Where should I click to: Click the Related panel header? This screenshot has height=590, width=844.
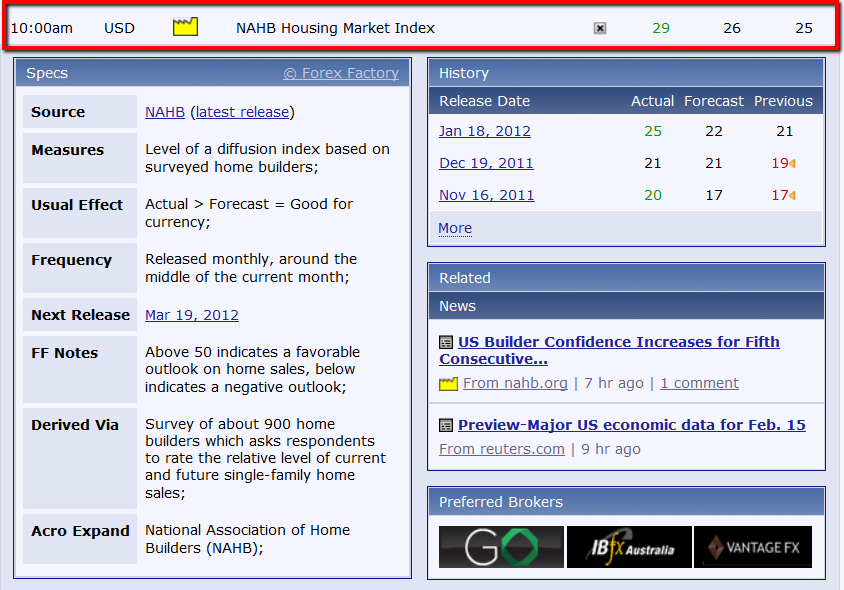tap(626, 278)
